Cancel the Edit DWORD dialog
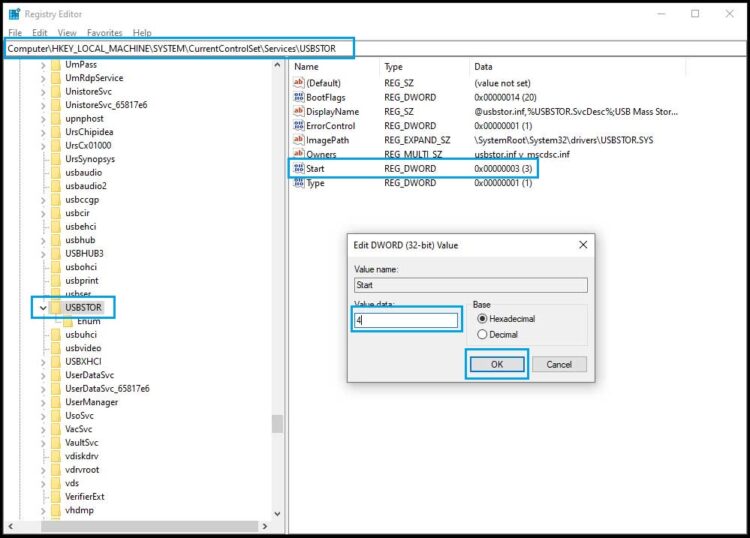Screen dimensions: 750x538 [x=559, y=364]
